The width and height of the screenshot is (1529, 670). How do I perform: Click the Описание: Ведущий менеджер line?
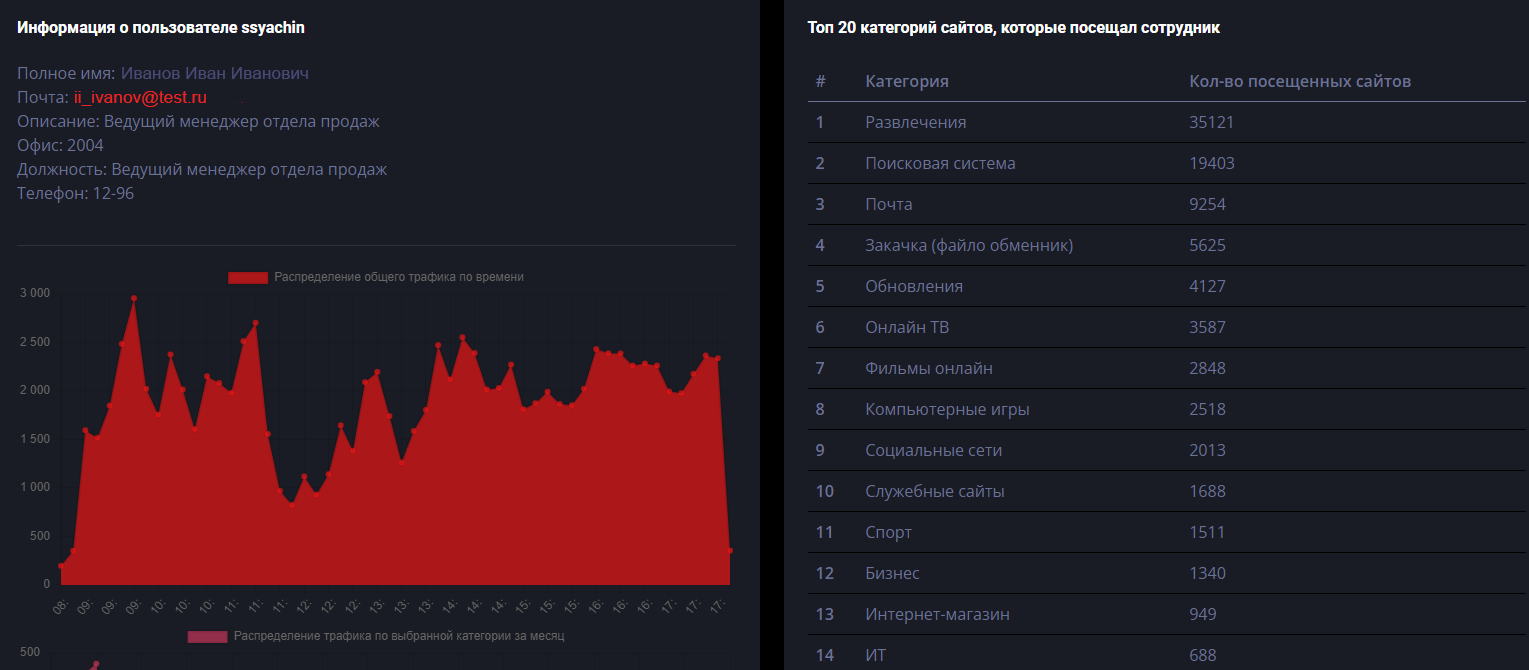[x=198, y=121]
